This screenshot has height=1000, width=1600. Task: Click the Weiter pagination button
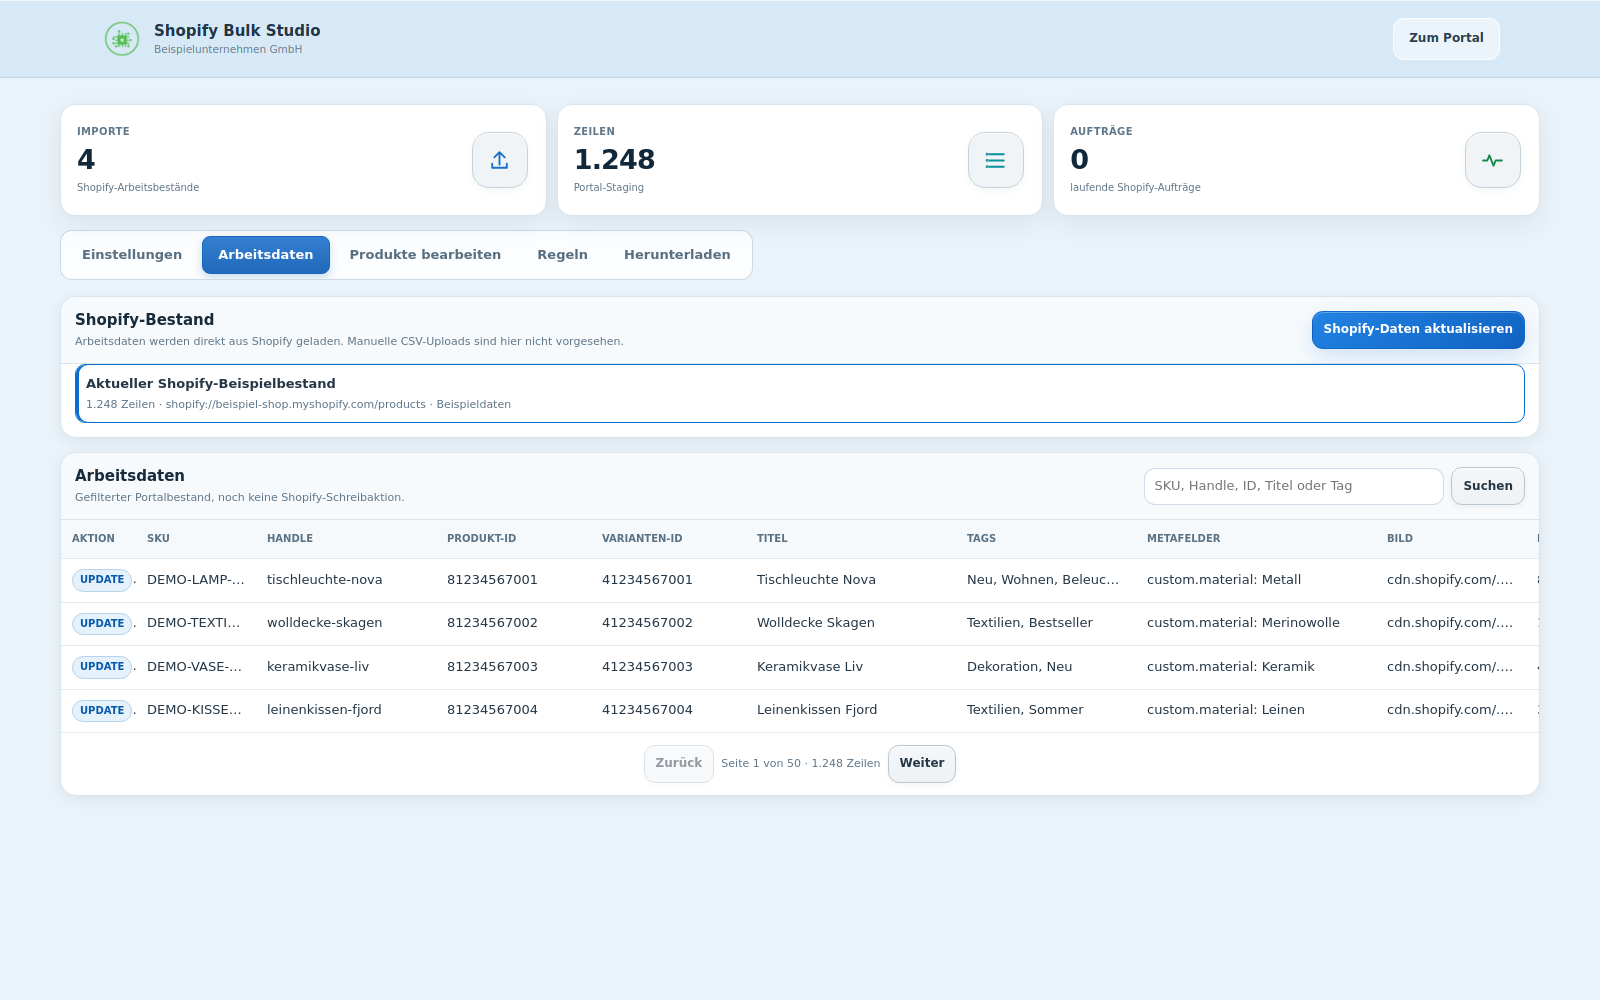(922, 763)
